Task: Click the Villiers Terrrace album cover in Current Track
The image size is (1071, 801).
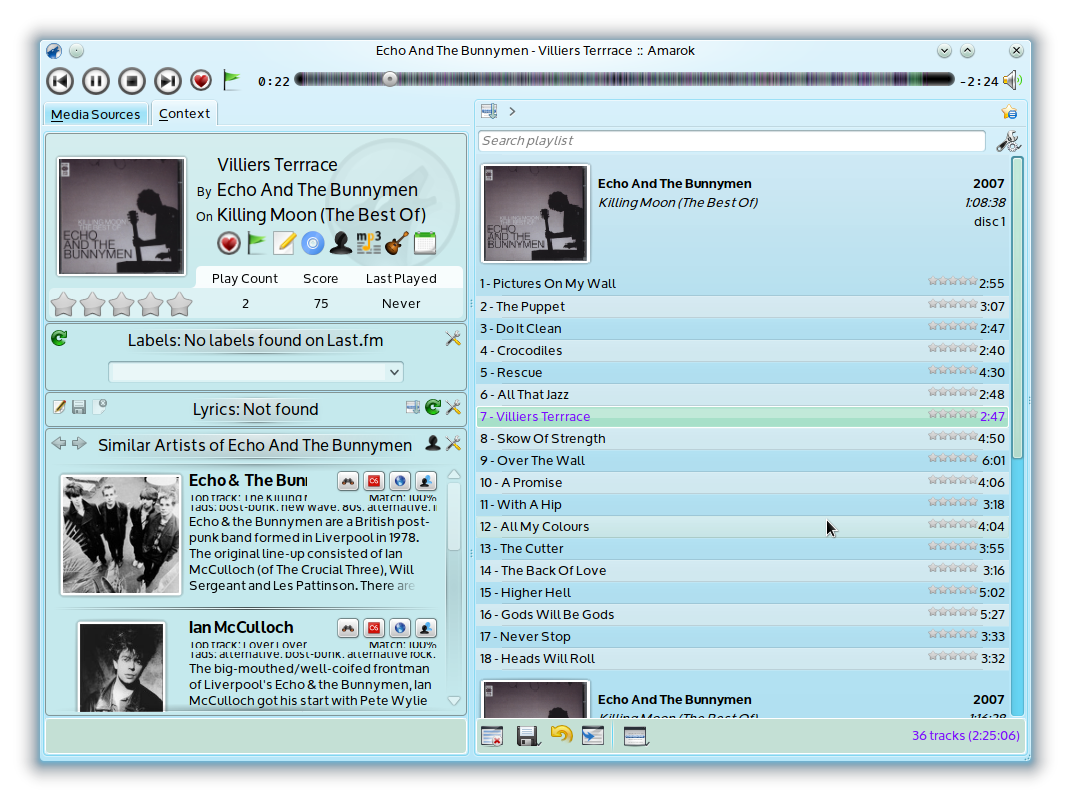Action: click(x=122, y=216)
